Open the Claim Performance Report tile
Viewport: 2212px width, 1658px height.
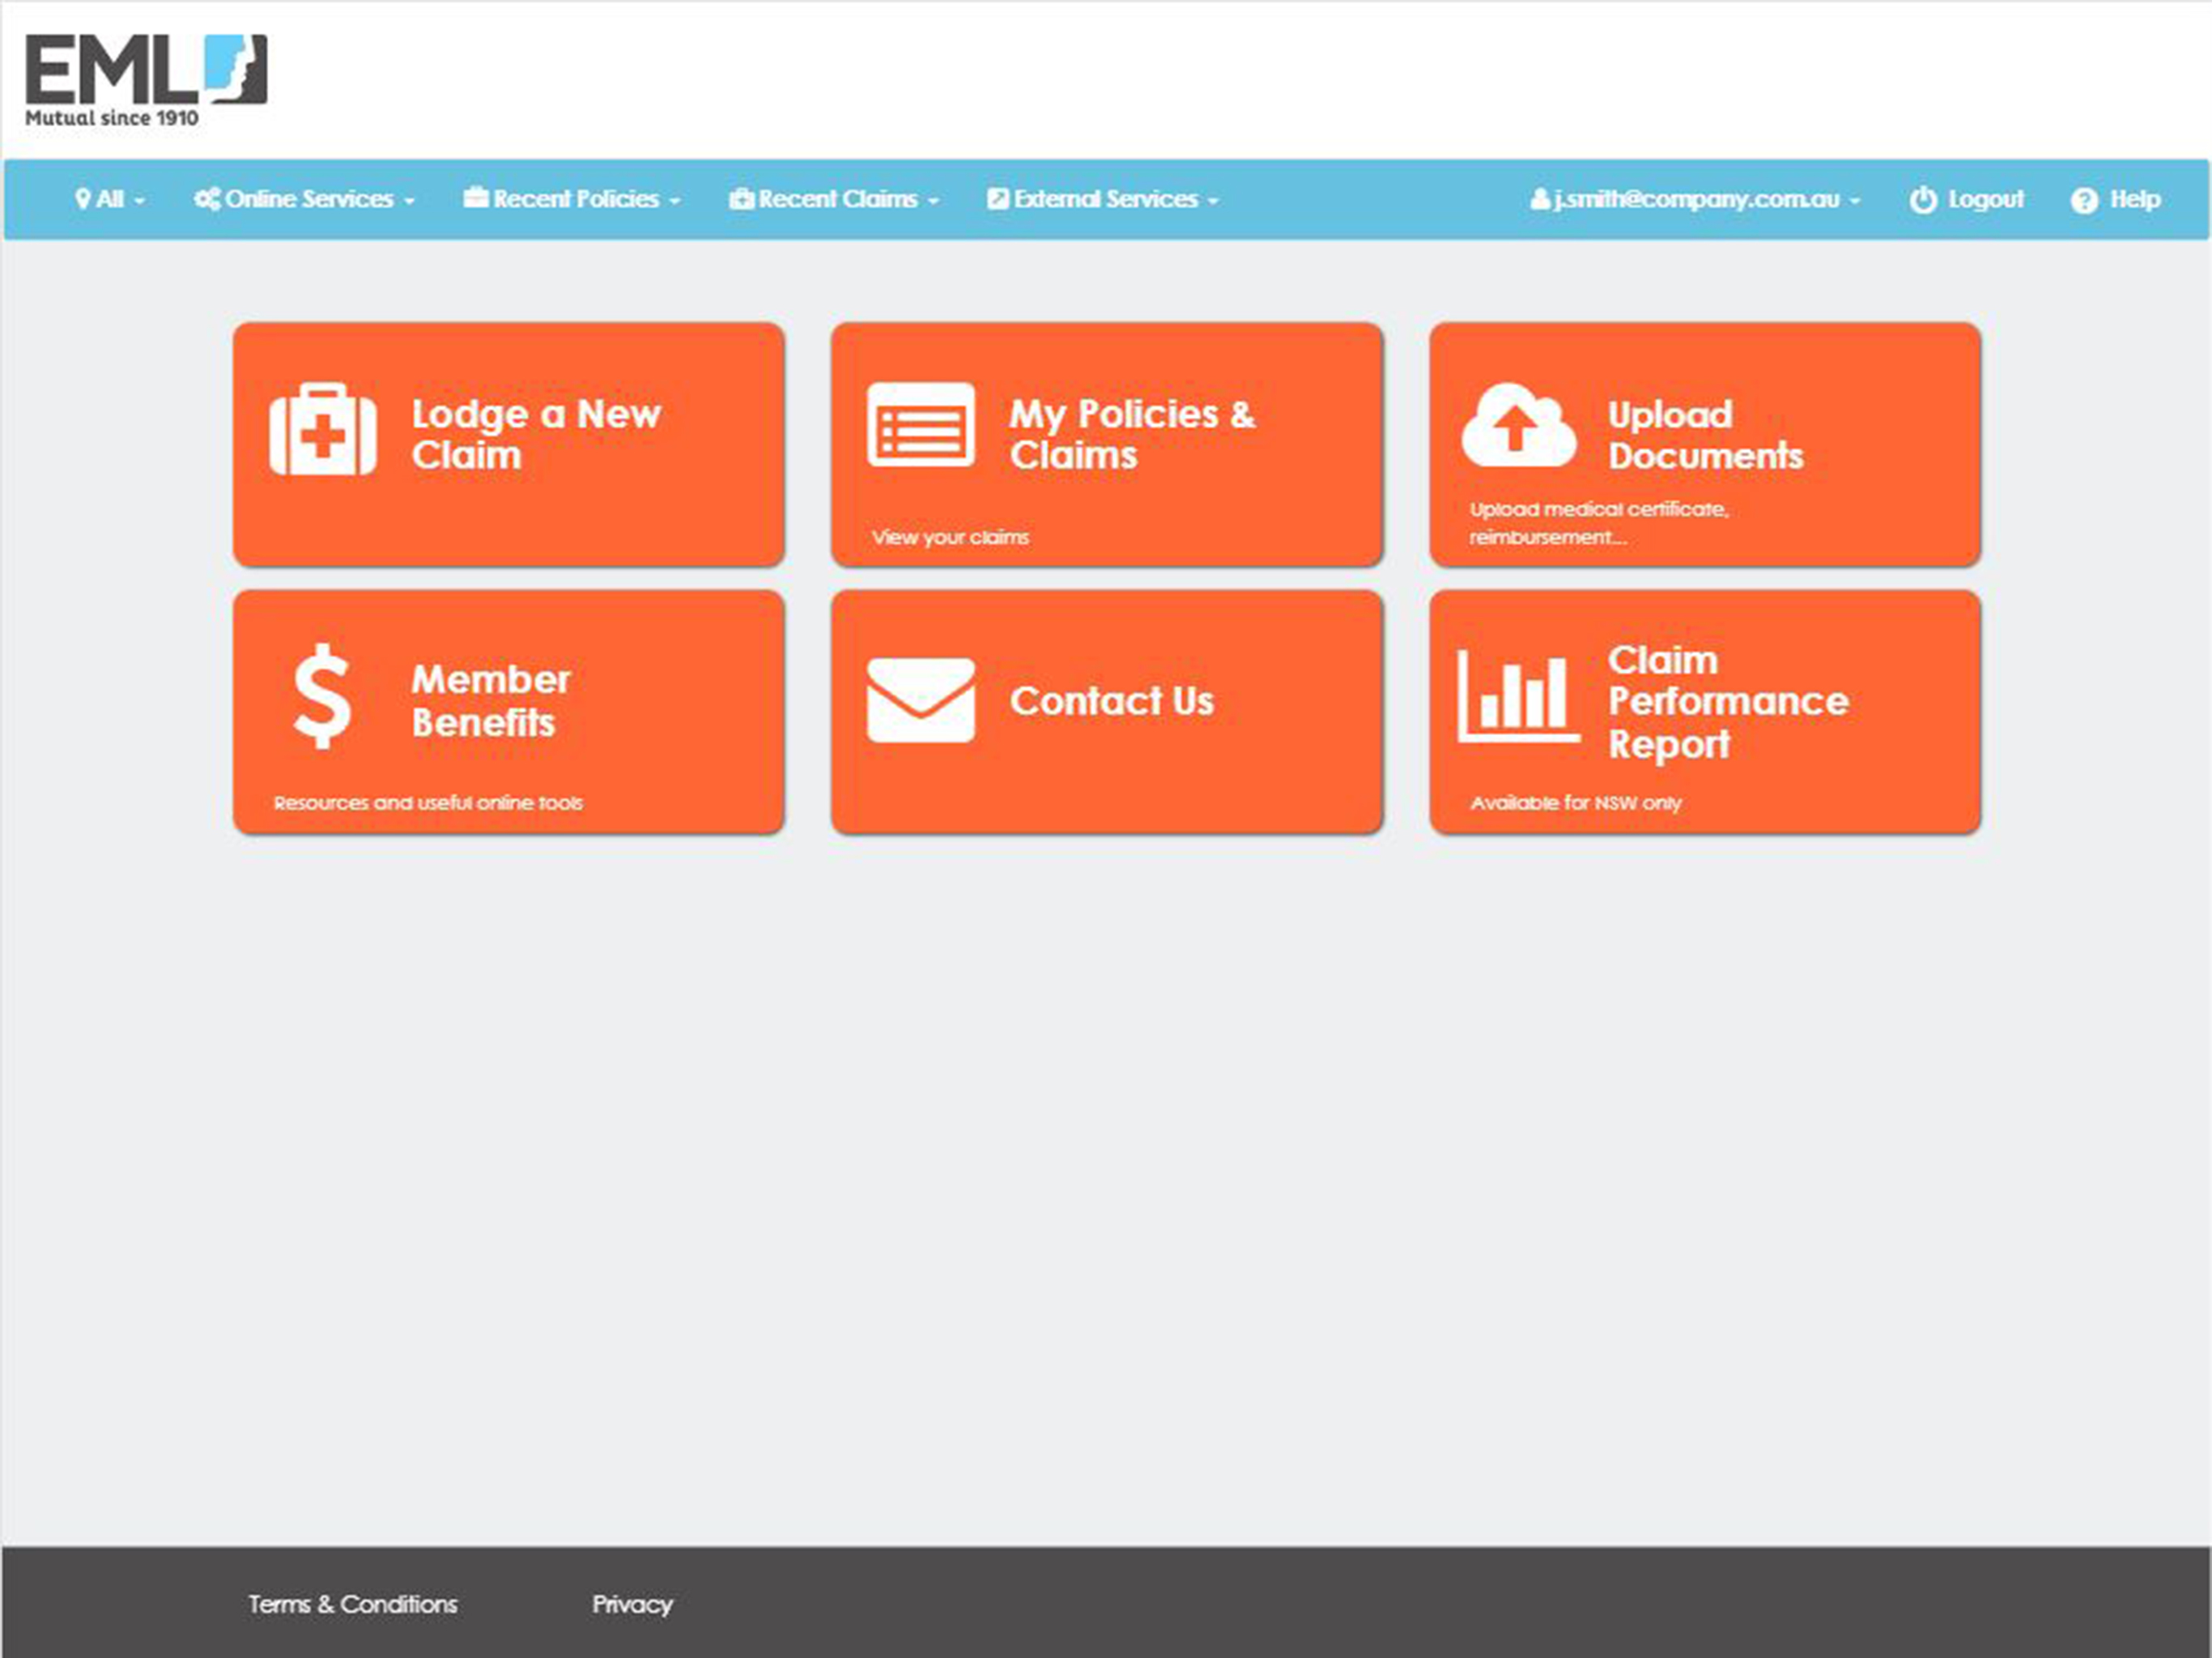(x=1705, y=711)
